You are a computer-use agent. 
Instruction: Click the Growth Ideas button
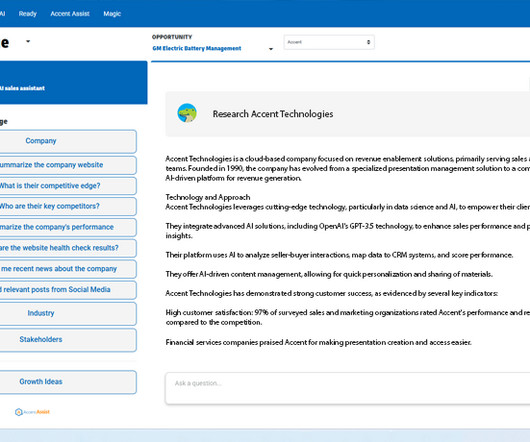coord(68,382)
